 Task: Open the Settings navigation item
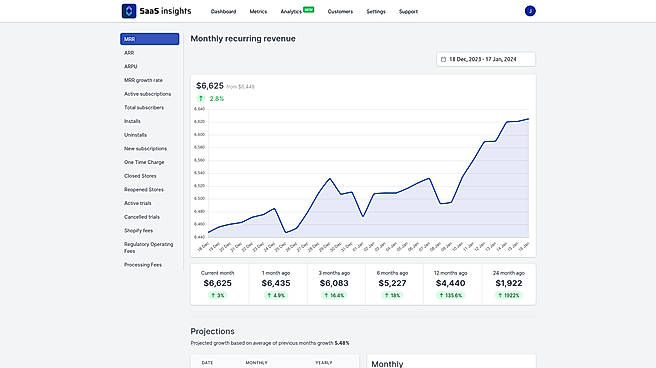[x=376, y=12]
